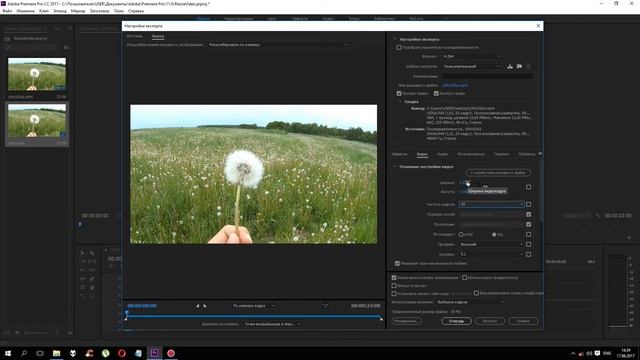640x360 pixels.
Task: Click Отмена cancel button
Action: pyautogui.click(x=523, y=321)
